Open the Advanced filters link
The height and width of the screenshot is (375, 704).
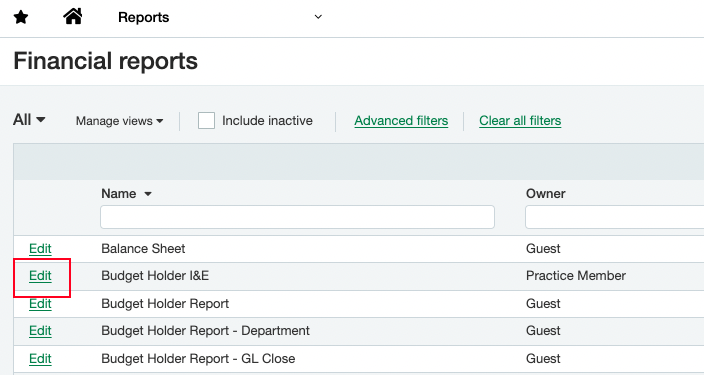pyautogui.click(x=401, y=121)
